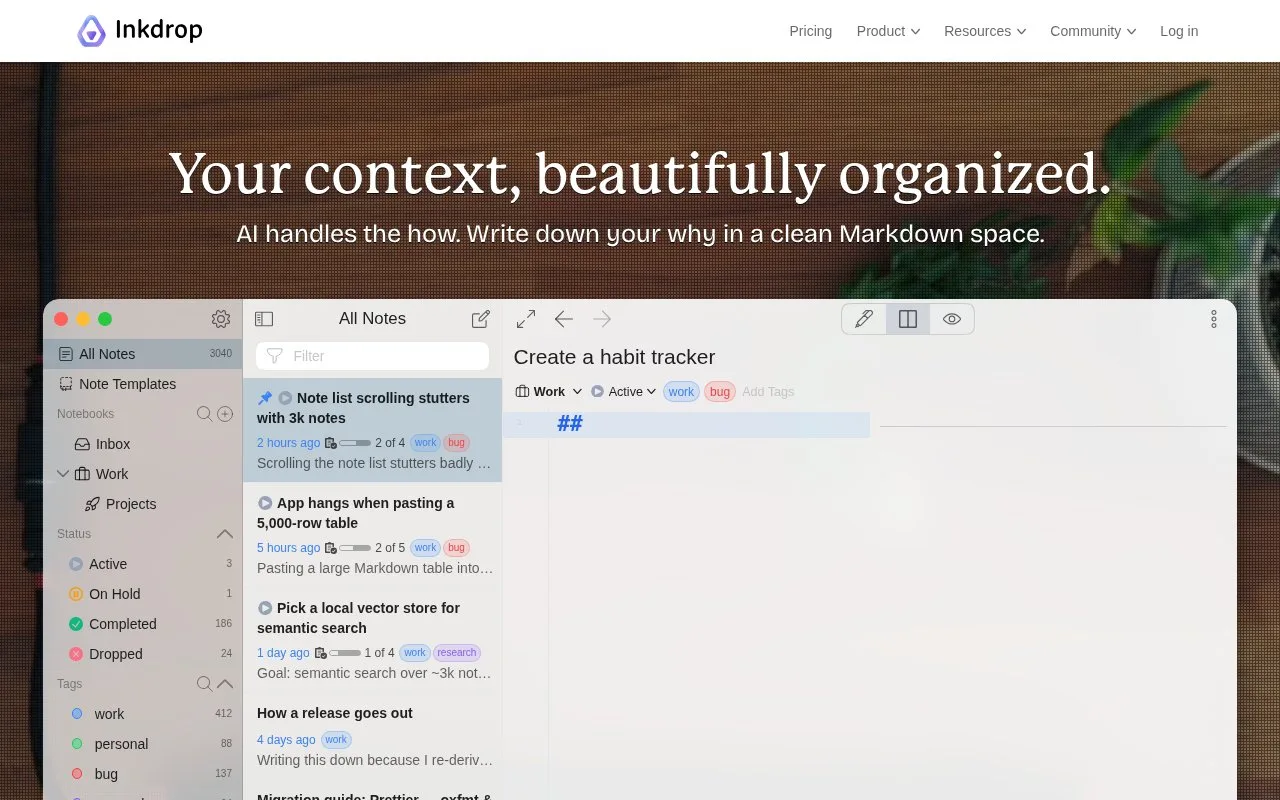Screen dimensions: 1280x800
Task: Select the Dropped status filter
Action: [143, 654]
